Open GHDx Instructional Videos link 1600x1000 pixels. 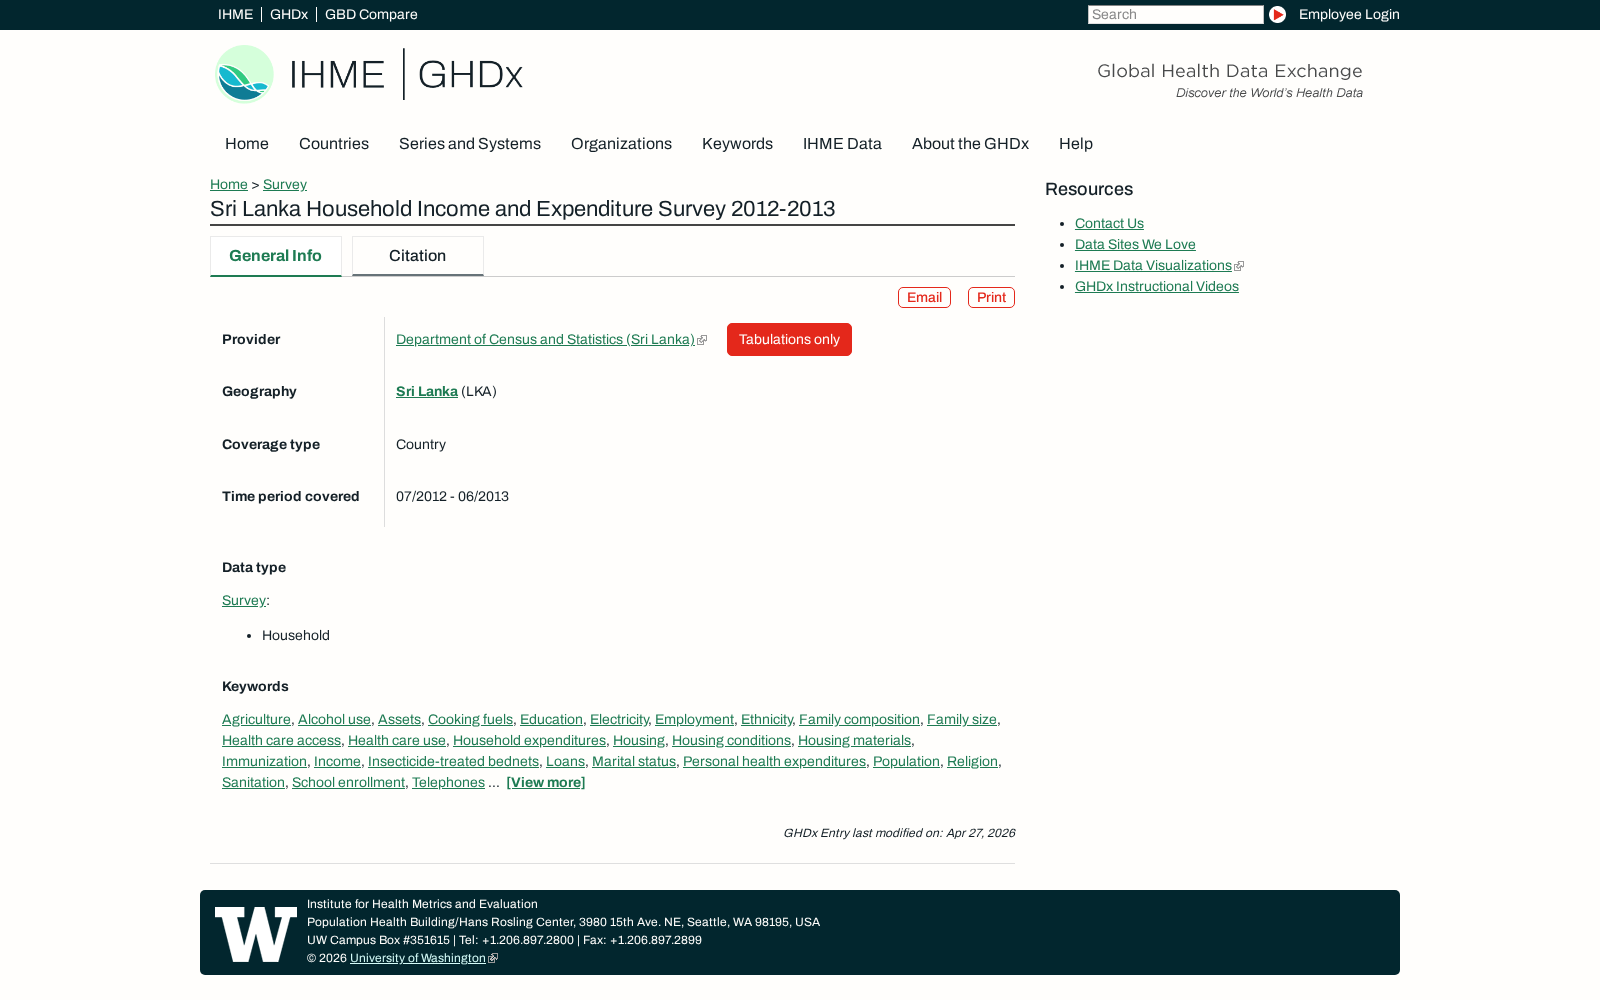[x=1156, y=287]
